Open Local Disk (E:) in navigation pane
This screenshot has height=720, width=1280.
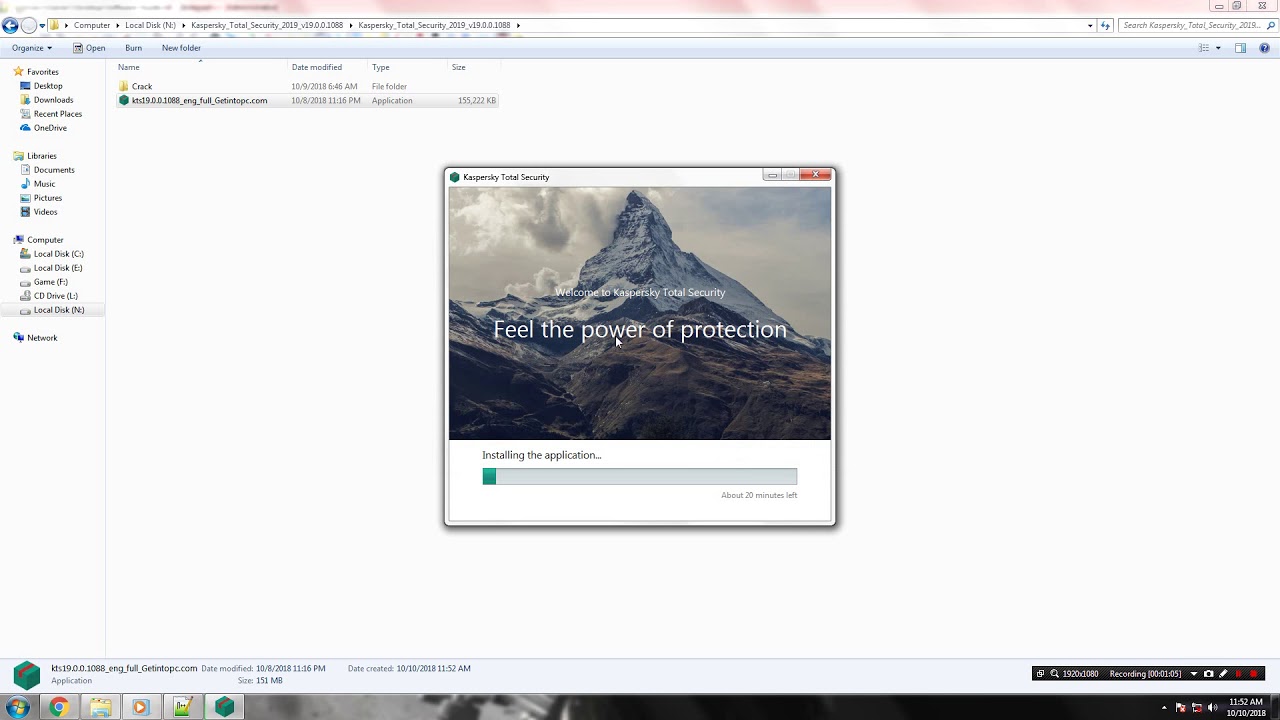pos(51,268)
